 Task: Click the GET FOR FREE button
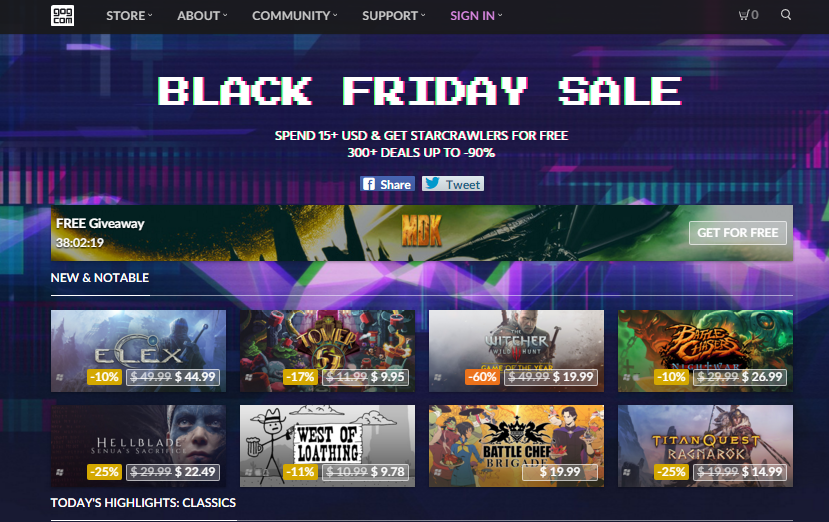[x=738, y=233]
